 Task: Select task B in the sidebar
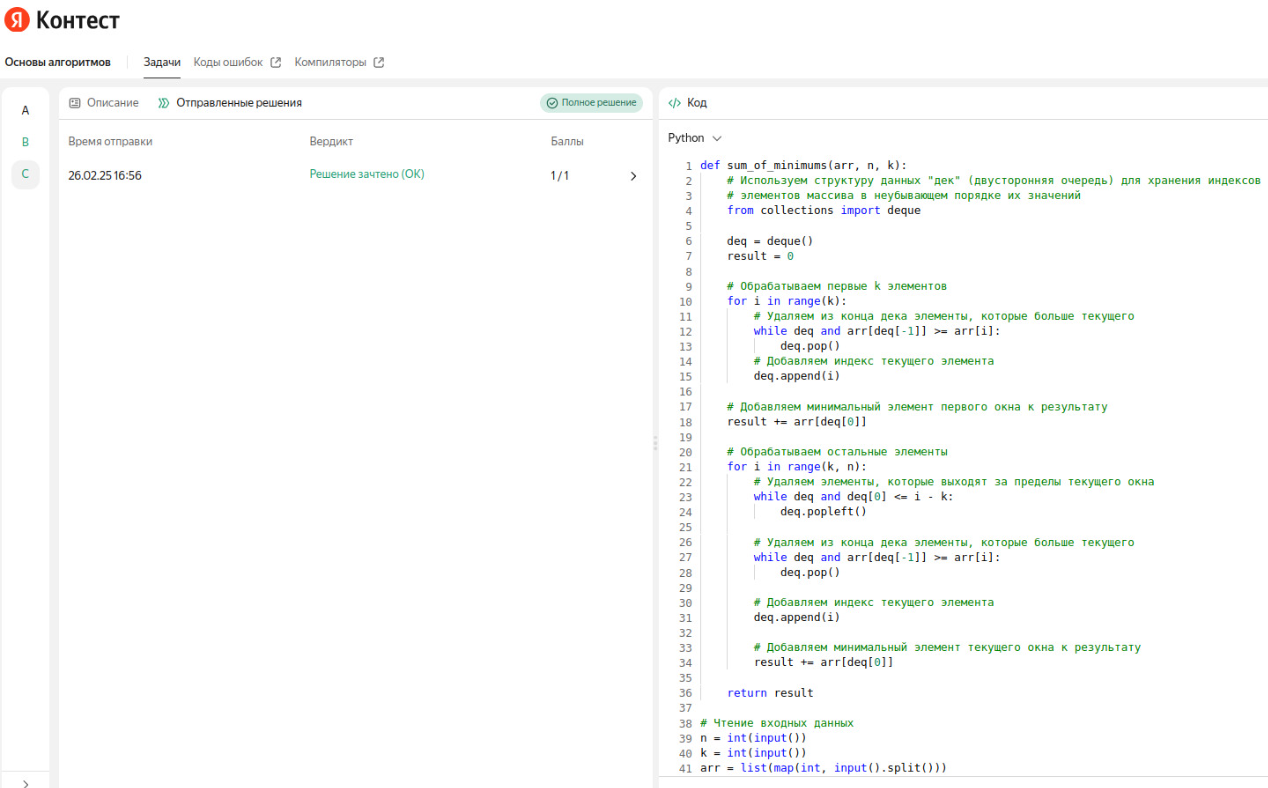click(x=25, y=142)
